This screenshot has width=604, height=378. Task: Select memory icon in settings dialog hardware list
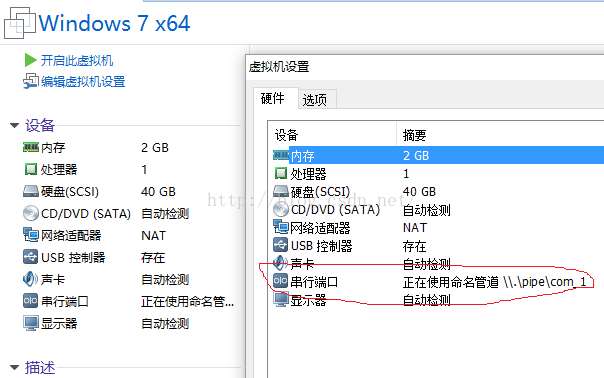tap(281, 155)
